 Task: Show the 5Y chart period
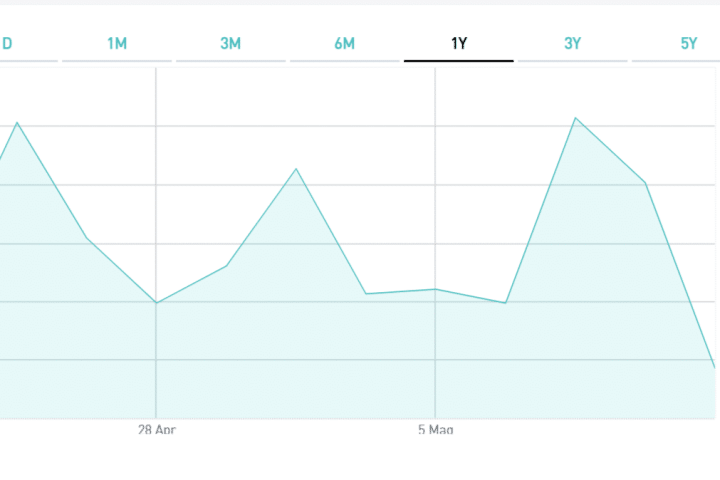click(x=688, y=43)
